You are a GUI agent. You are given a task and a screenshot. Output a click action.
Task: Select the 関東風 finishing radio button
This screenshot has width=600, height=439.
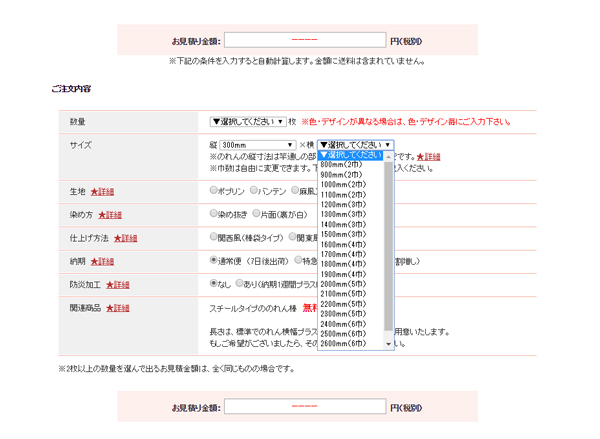tap(292, 237)
